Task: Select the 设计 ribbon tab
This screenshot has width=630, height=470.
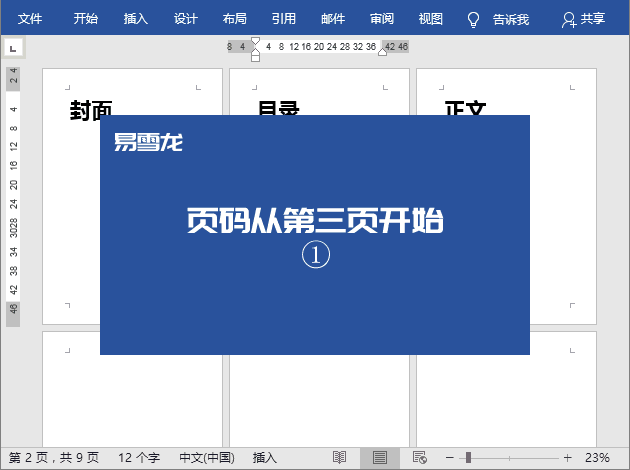Action: (x=185, y=18)
